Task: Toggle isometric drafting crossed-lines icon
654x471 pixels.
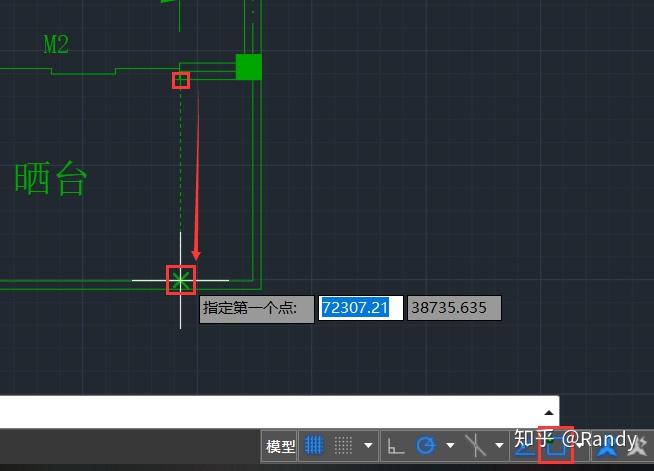Action: click(475, 446)
